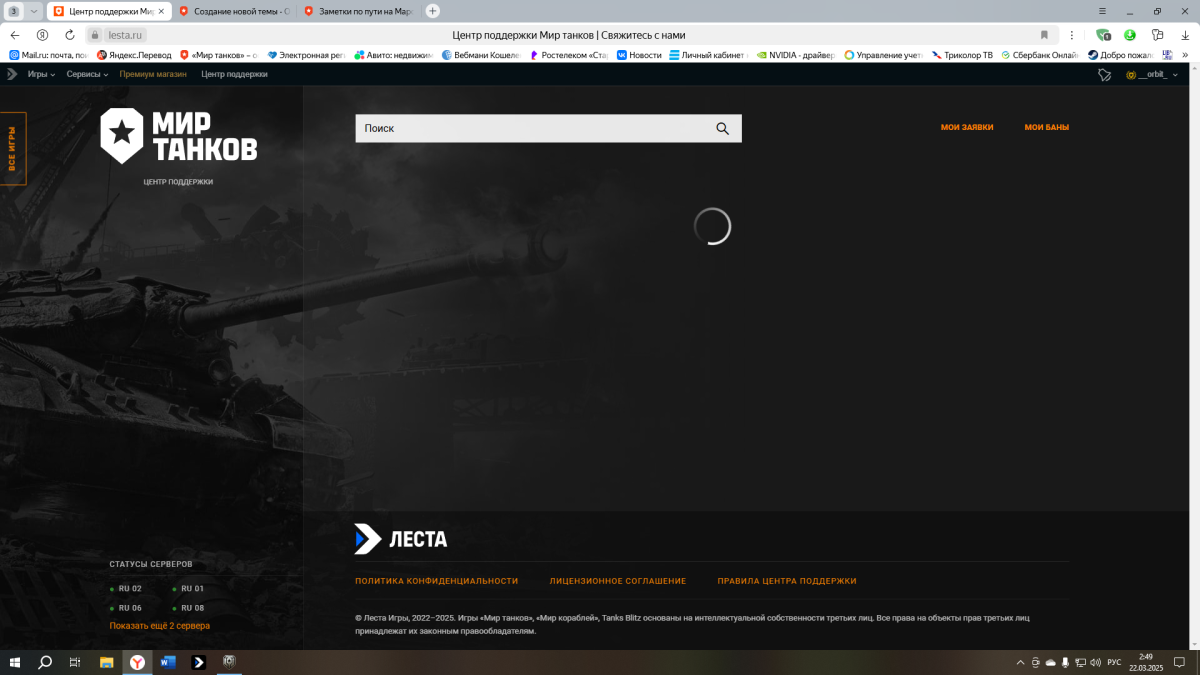Click the RU 08 server status

click(188, 608)
